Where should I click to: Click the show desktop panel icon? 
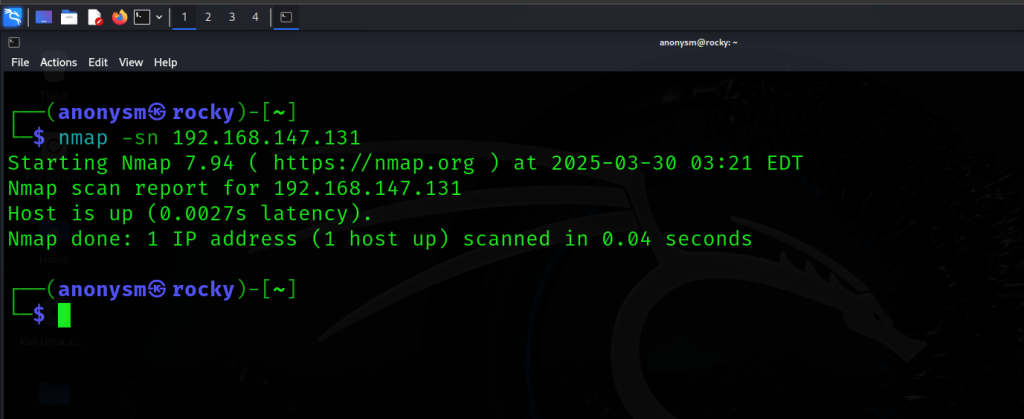tap(44, 18)
